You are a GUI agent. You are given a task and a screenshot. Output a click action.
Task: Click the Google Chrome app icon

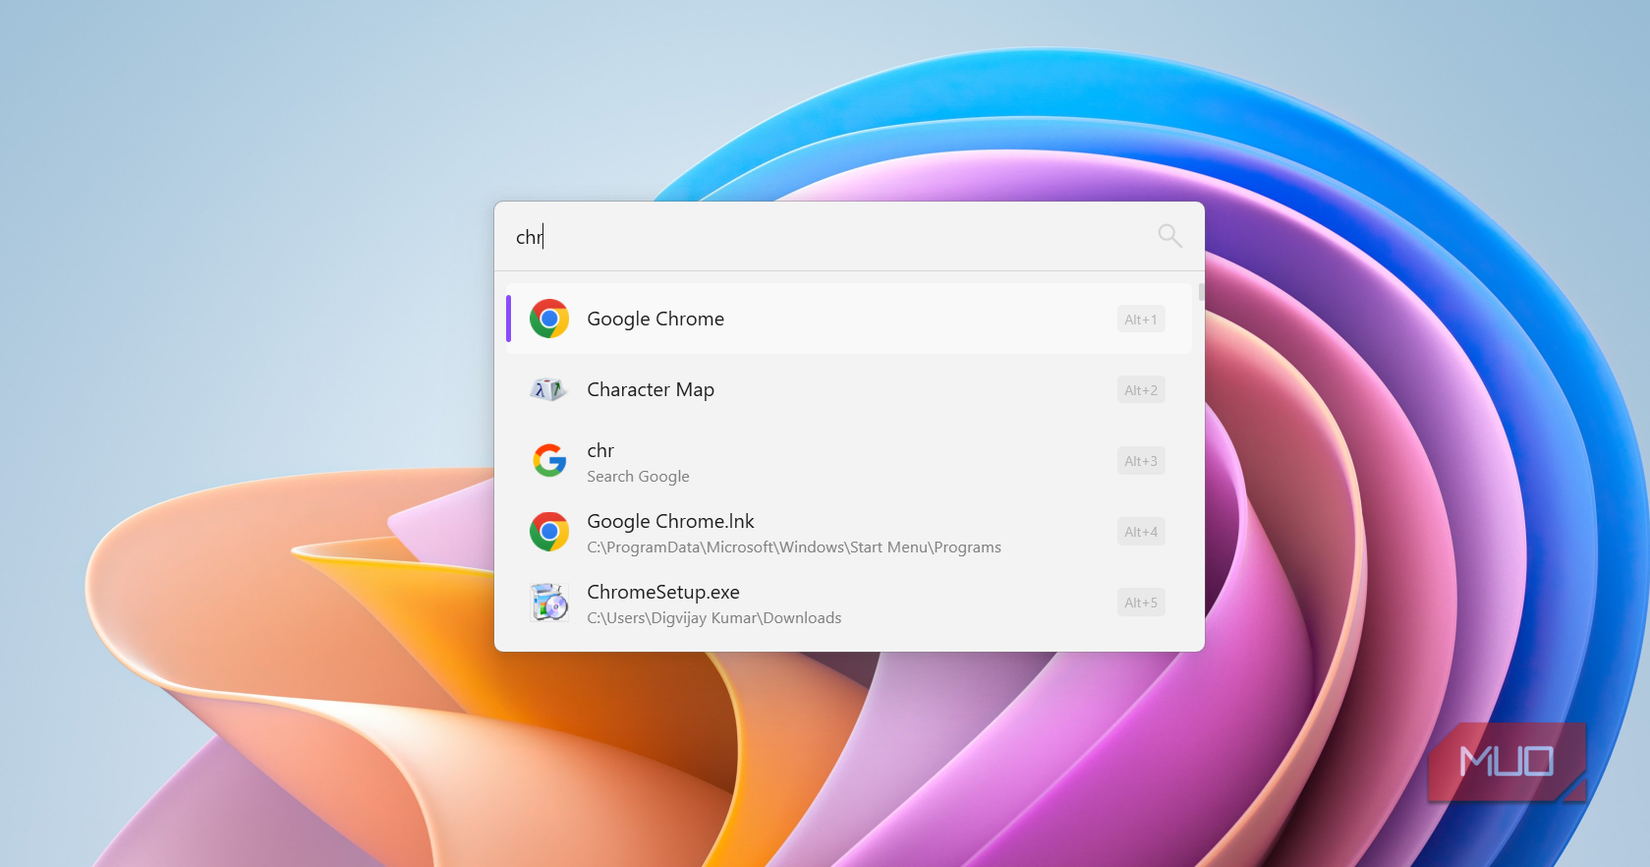coord(549,319)
